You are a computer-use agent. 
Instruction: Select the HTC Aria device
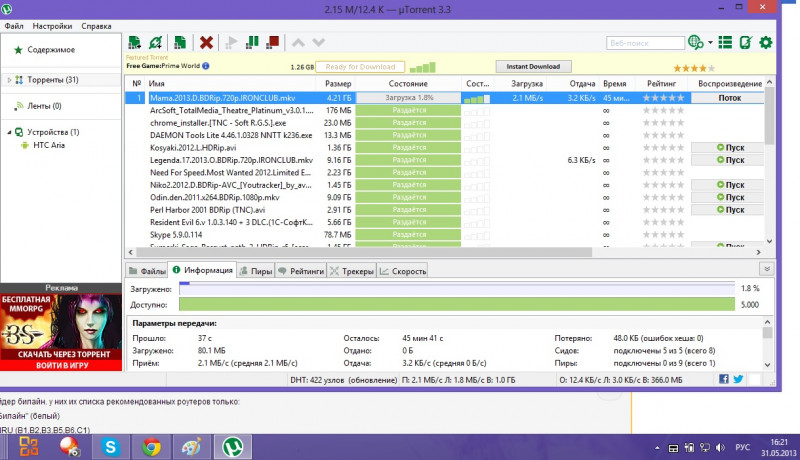tap(48, 145)
